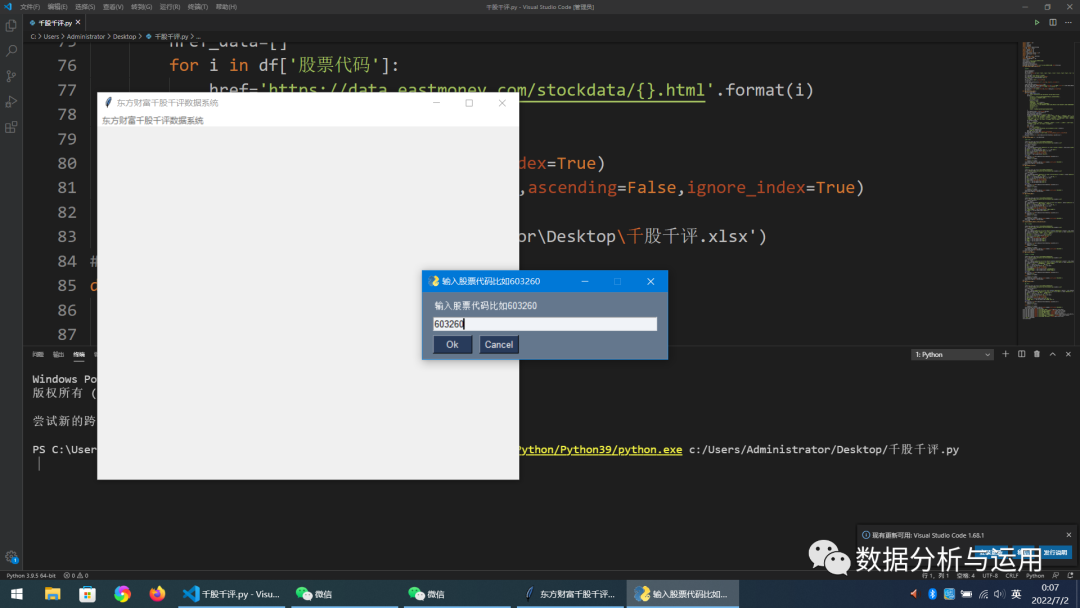1080x608 pixels.
Task: Click the Python language mode in status bar
Action: (1035, 576)
